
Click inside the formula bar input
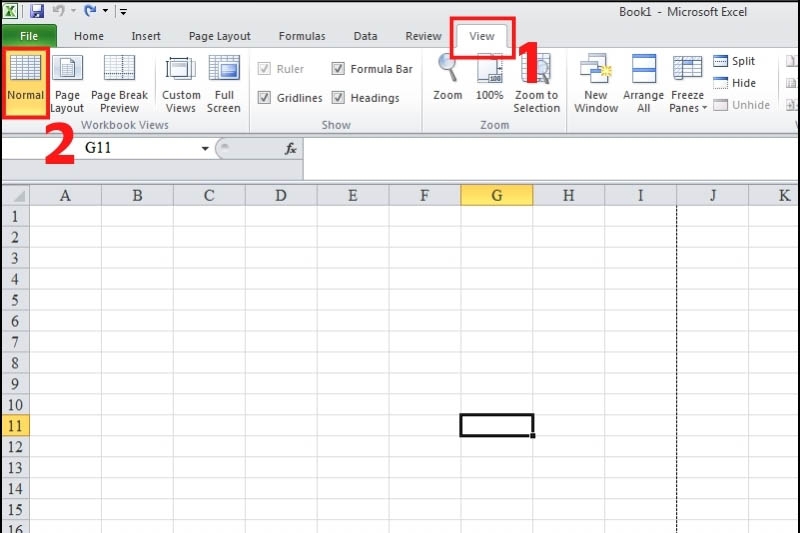(551, 158)
